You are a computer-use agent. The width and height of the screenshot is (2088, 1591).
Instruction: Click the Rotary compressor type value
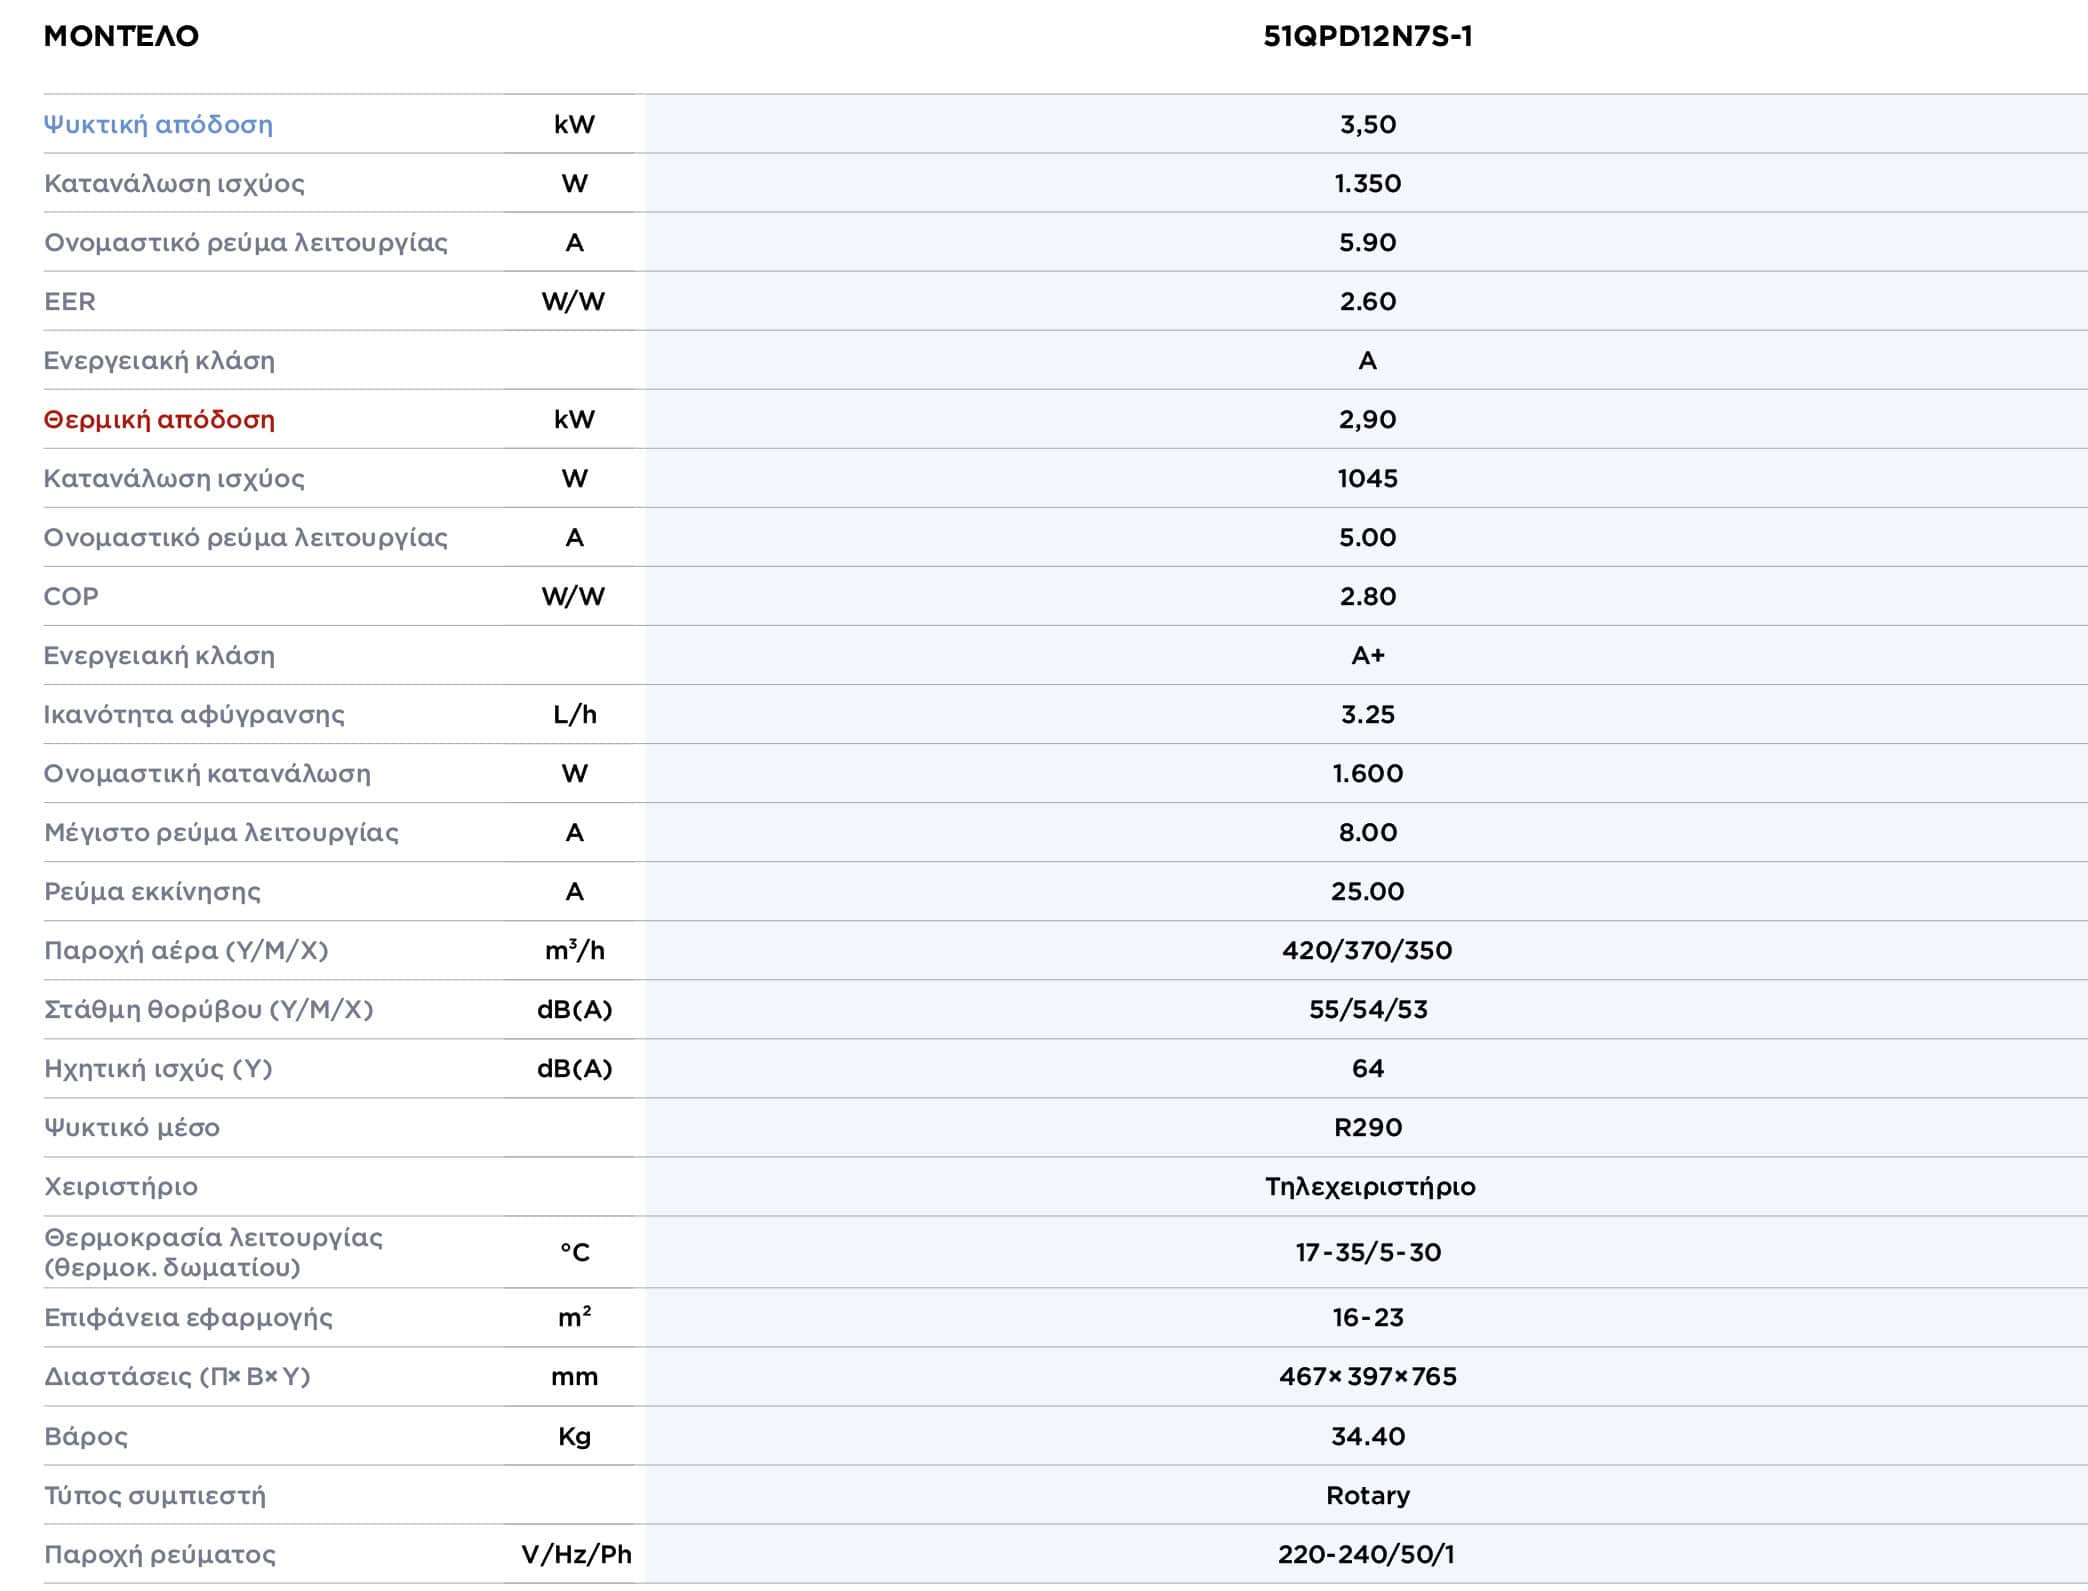tap(1367, 1496)
